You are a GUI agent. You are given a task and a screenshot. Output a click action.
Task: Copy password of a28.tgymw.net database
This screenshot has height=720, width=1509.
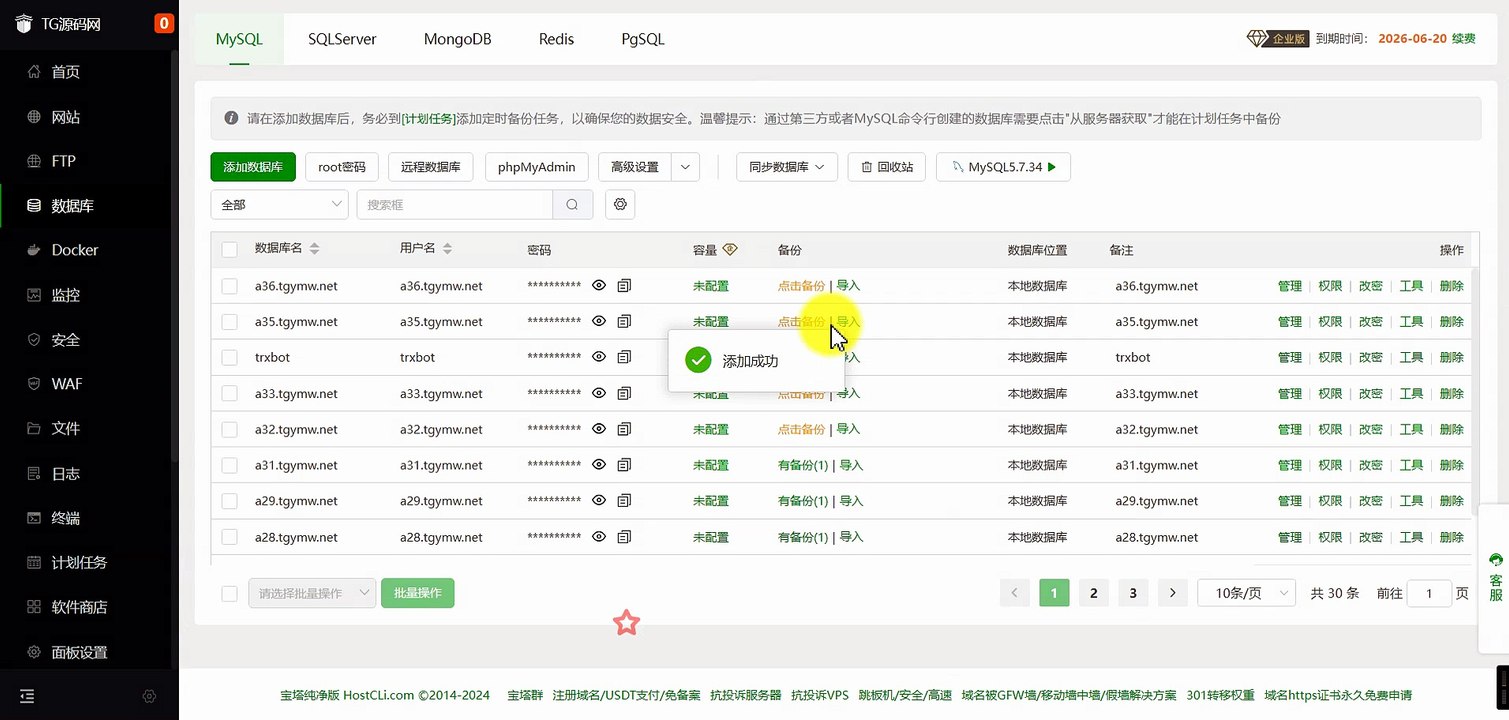click(x=624, y=537)
